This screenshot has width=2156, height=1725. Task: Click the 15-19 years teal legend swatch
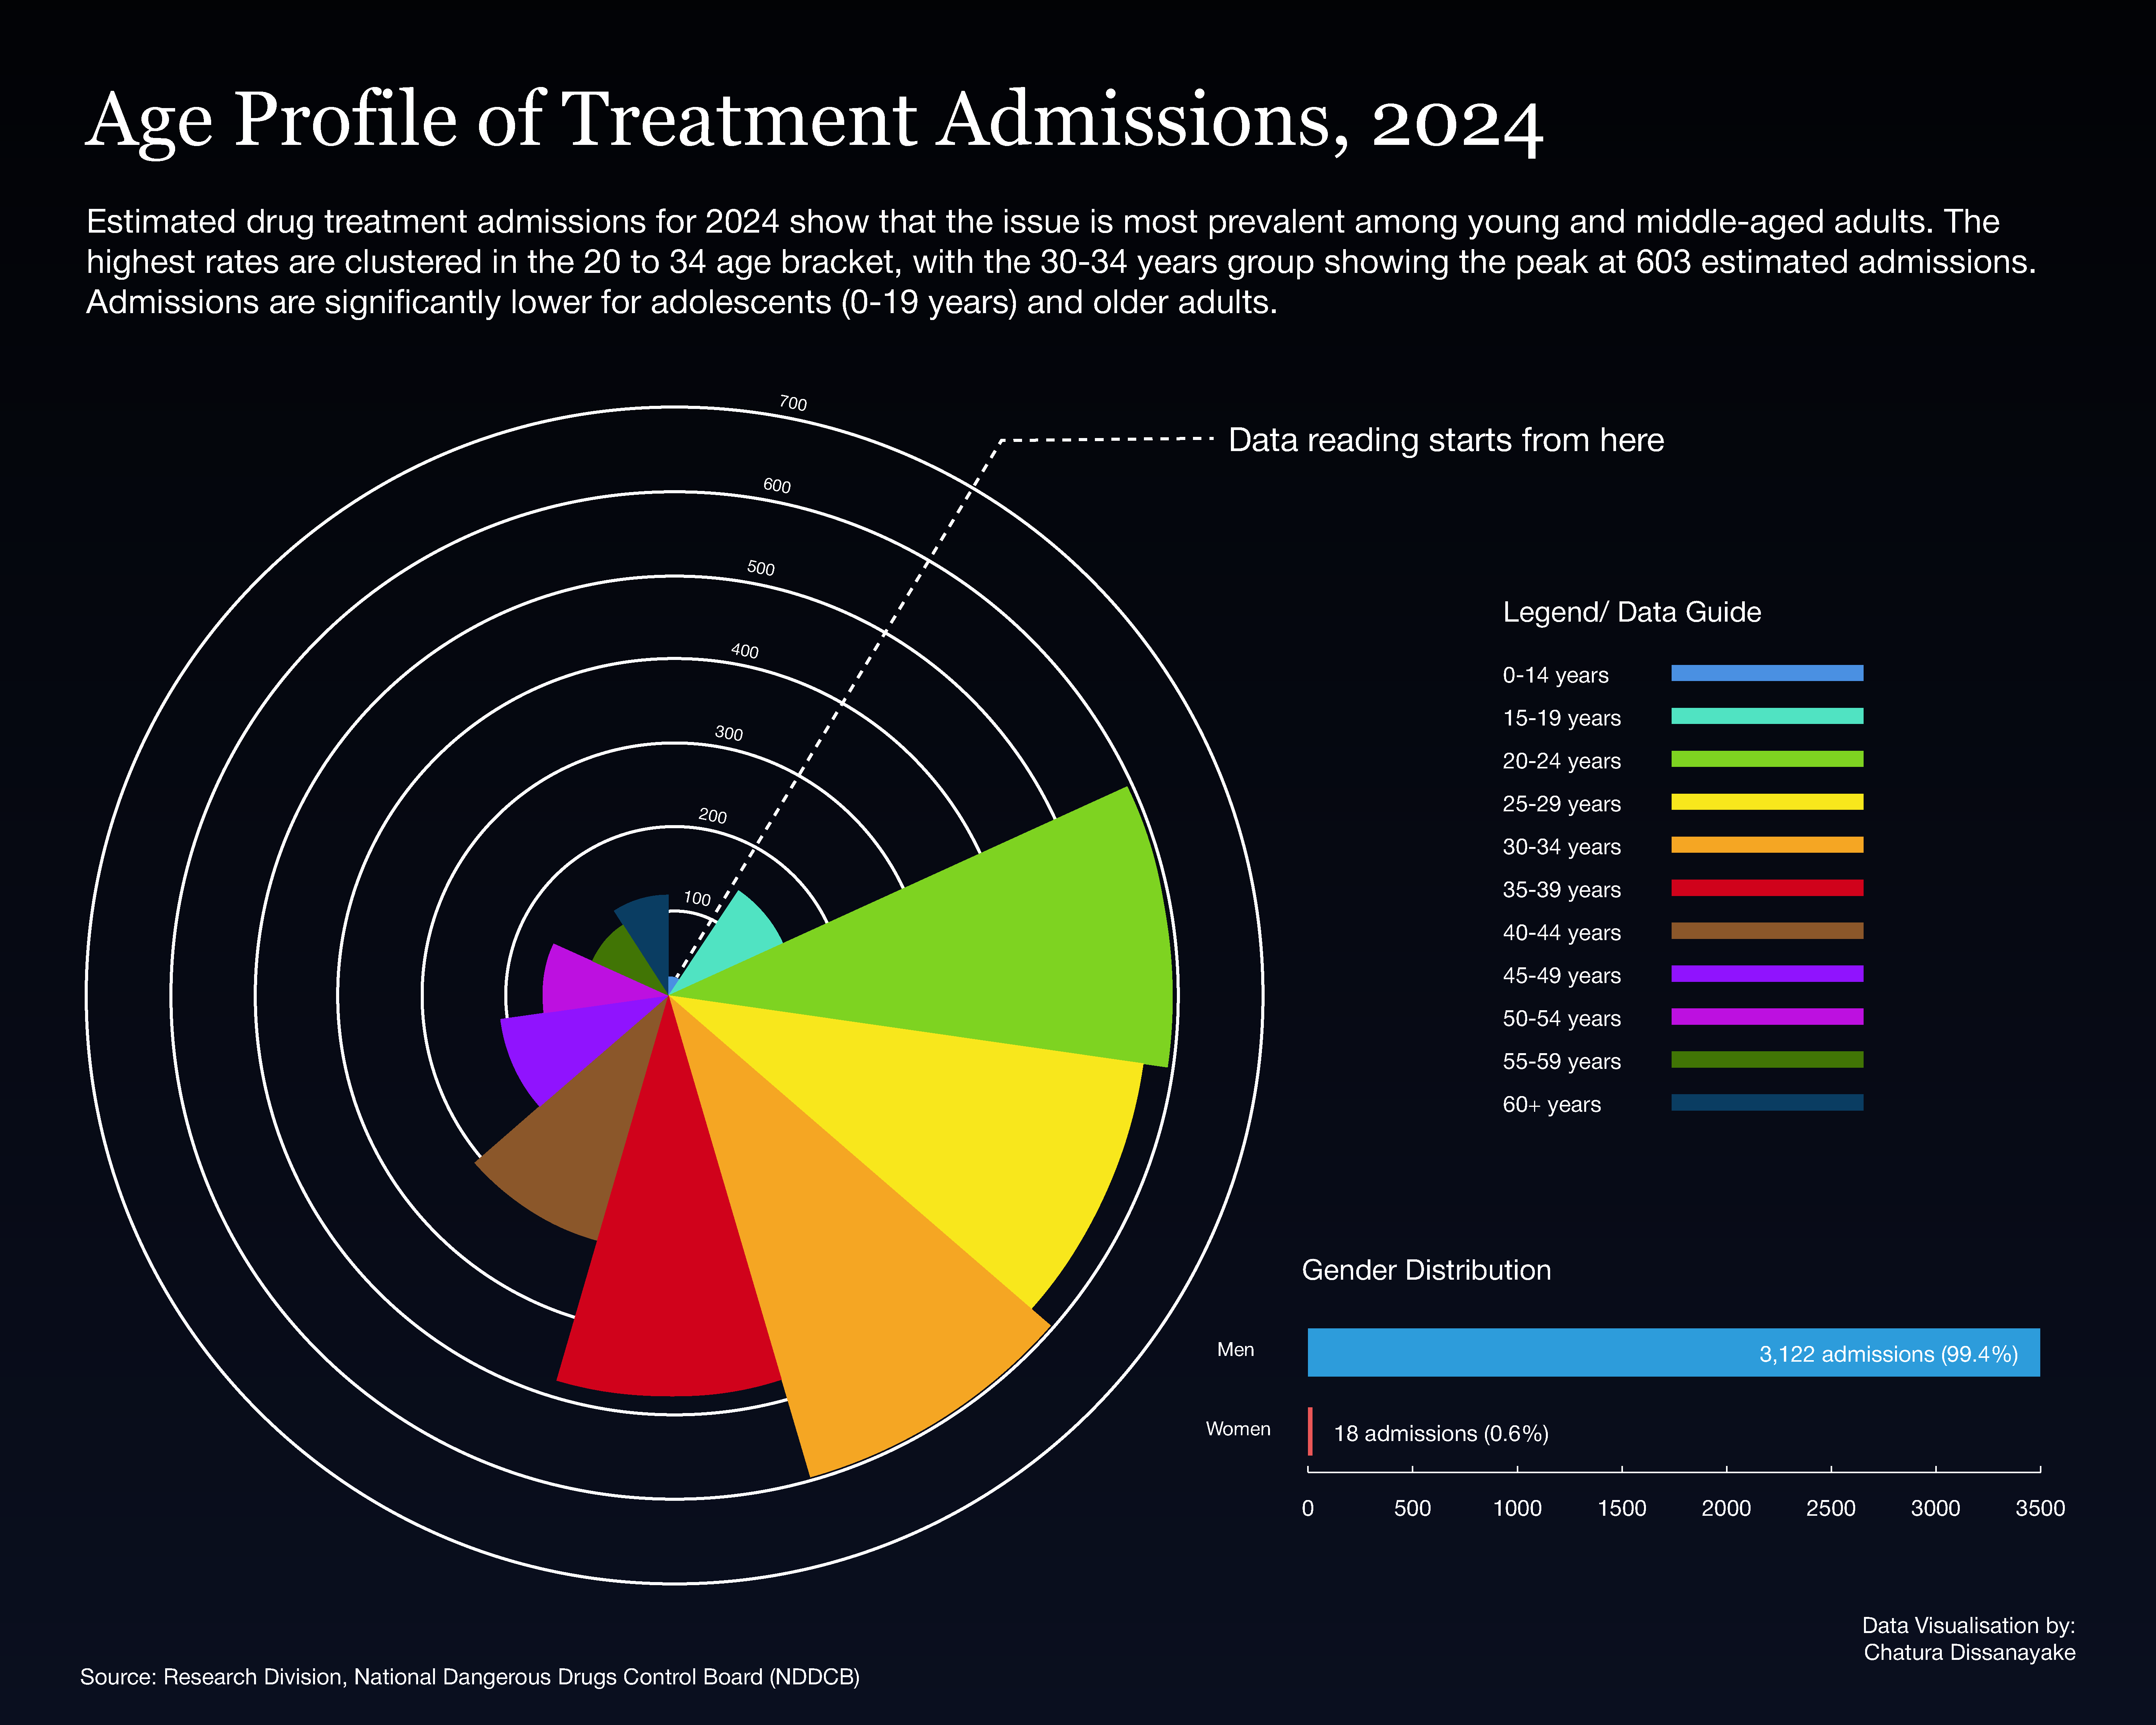1767,716
